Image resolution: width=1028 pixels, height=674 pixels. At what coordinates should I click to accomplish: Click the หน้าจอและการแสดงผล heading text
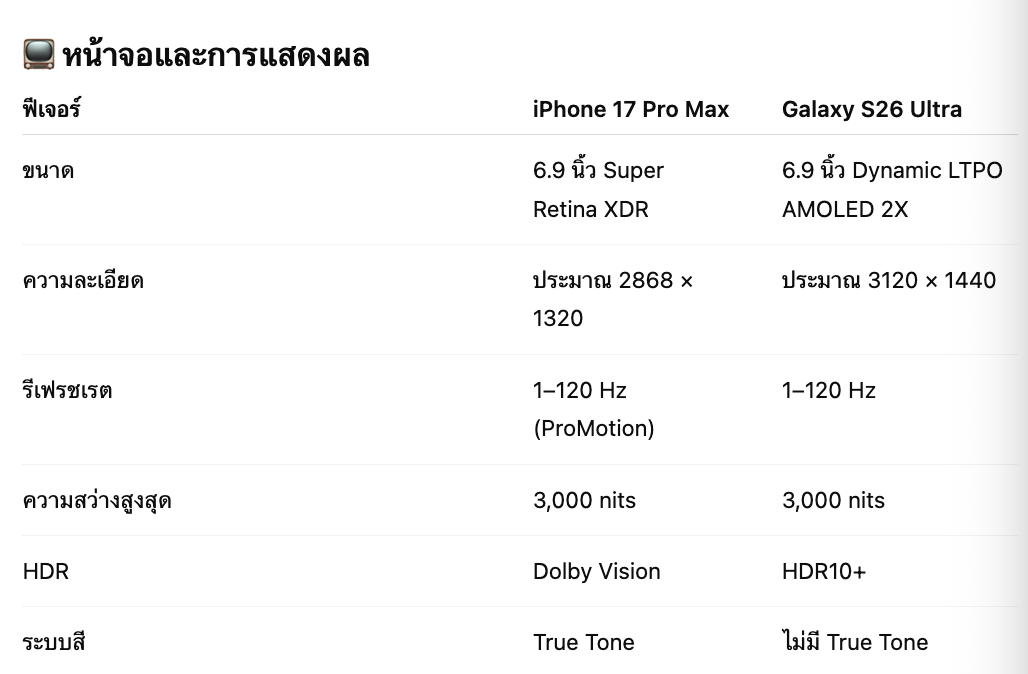click(x=216, y=55)
